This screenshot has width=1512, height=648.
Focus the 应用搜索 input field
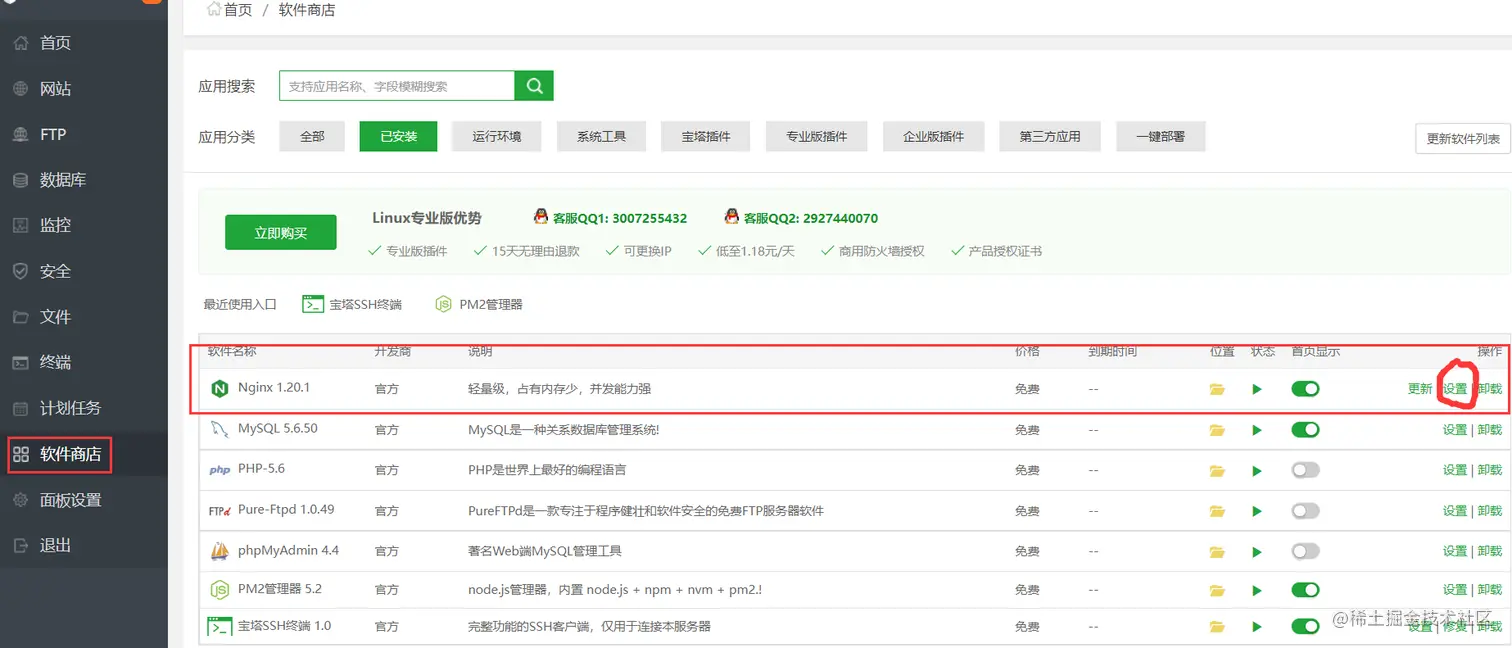coord(397,86)
